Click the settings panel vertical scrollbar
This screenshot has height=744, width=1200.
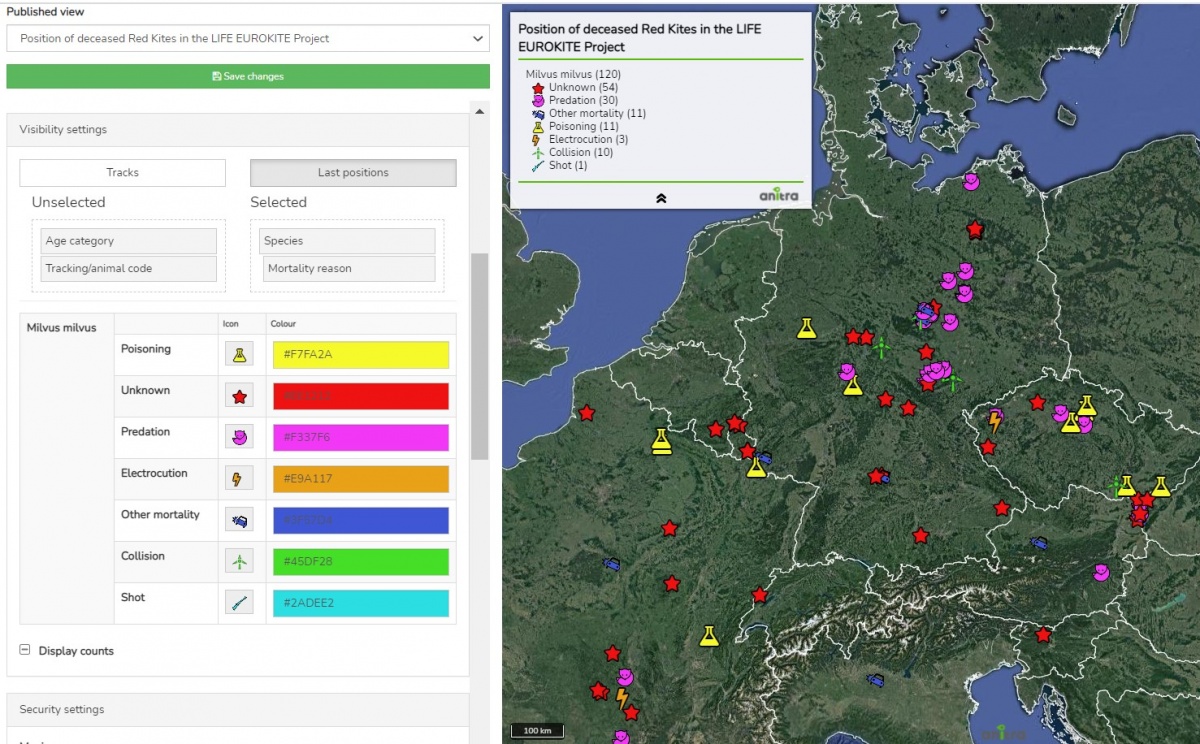point(479,355)
